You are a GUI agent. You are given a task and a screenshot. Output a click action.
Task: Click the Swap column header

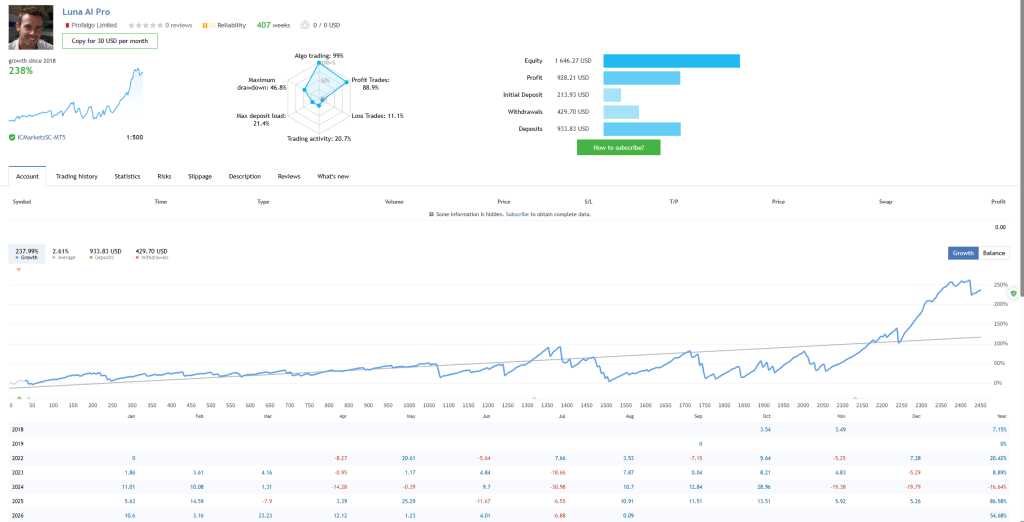point(886,202)
